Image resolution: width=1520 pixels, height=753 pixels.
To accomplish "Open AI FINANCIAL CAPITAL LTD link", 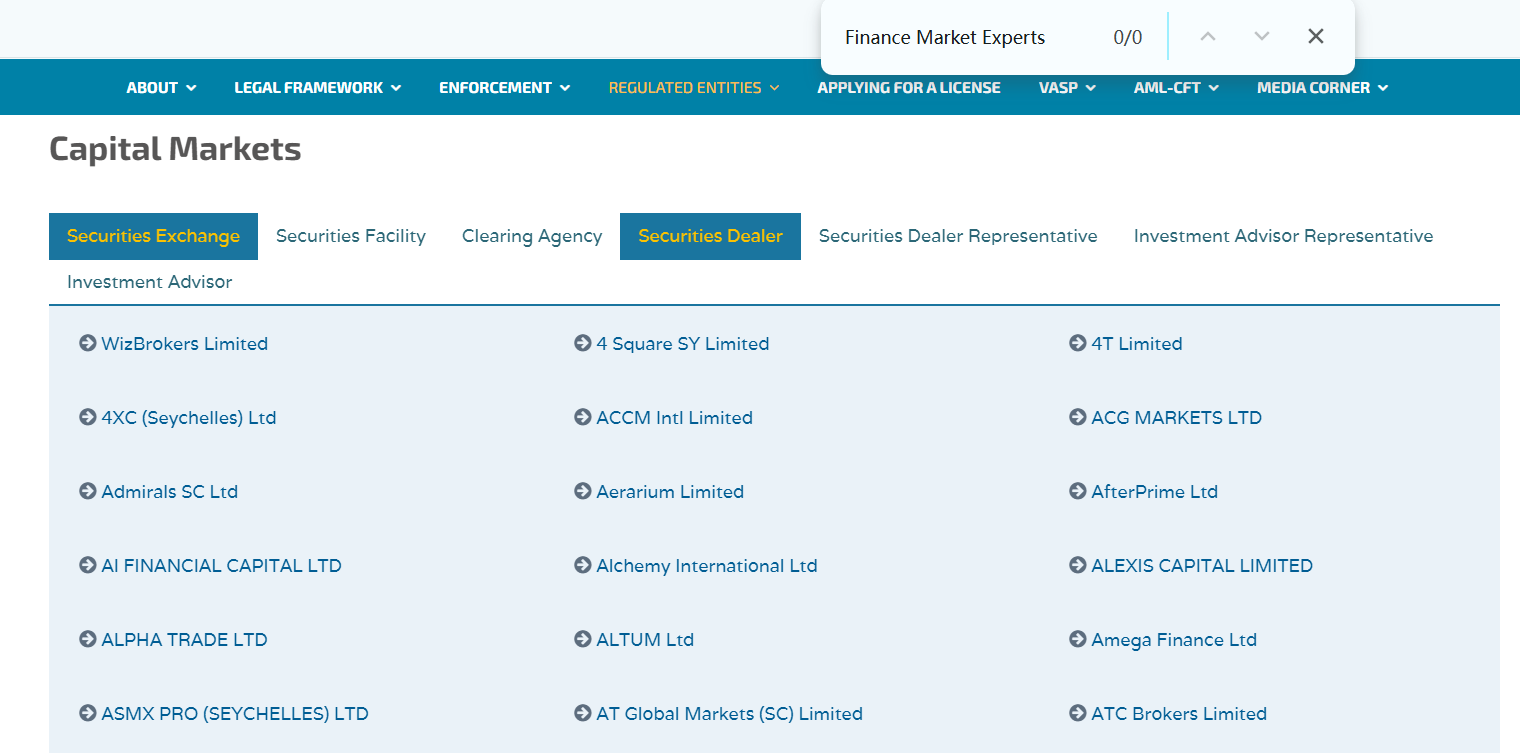I will pyautogui.click(x=222, y=565).
